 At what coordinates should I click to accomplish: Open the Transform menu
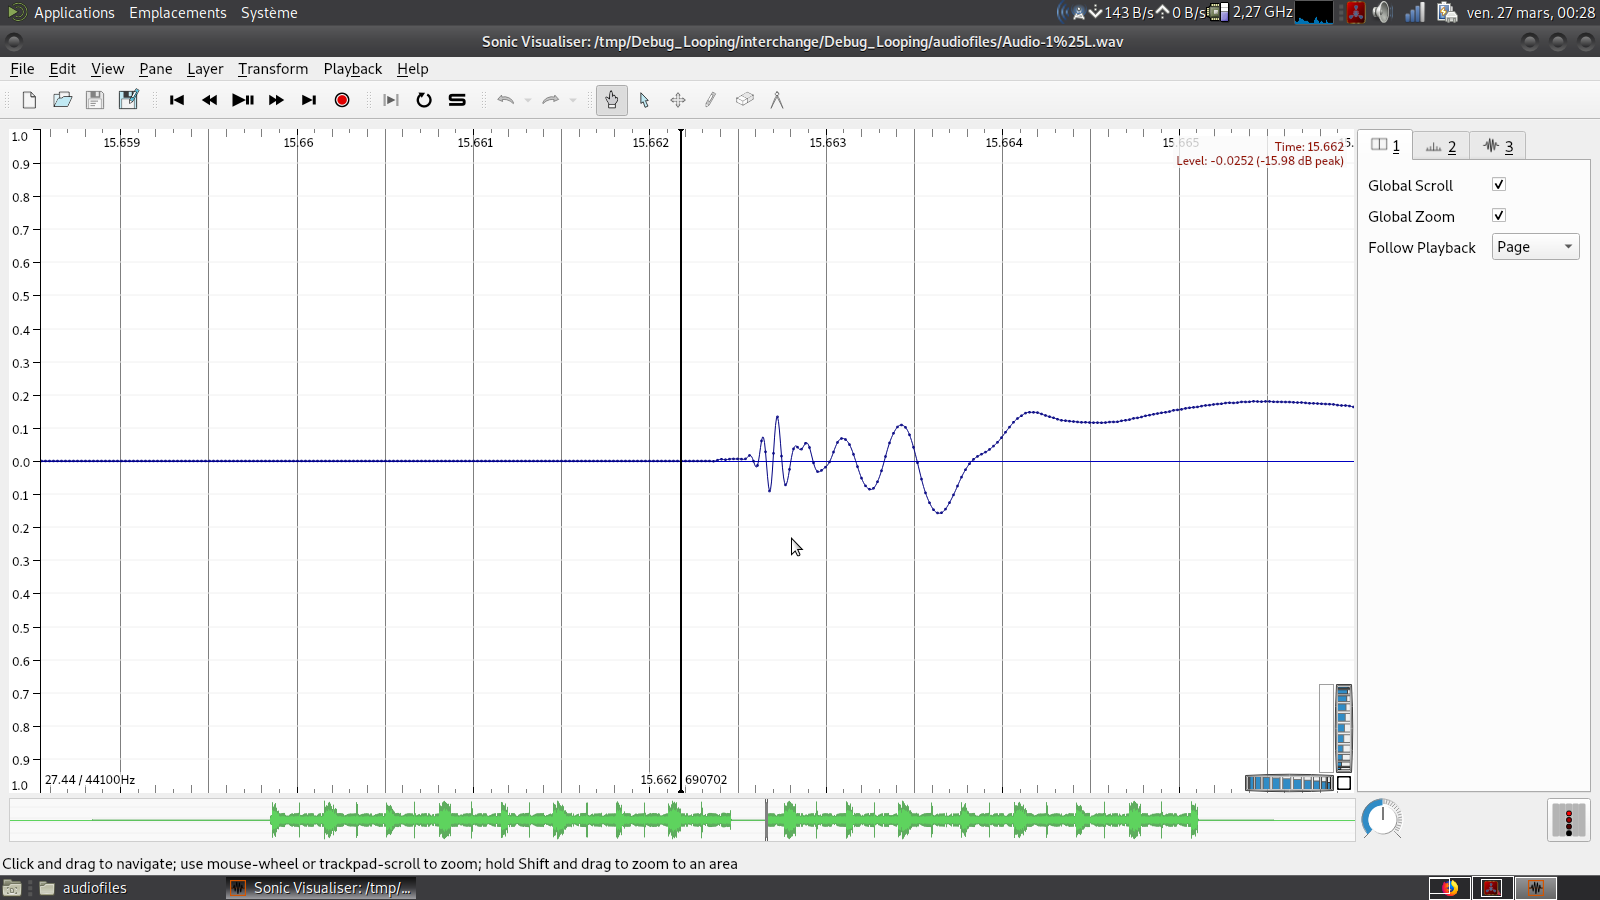(x=272, y=69)
